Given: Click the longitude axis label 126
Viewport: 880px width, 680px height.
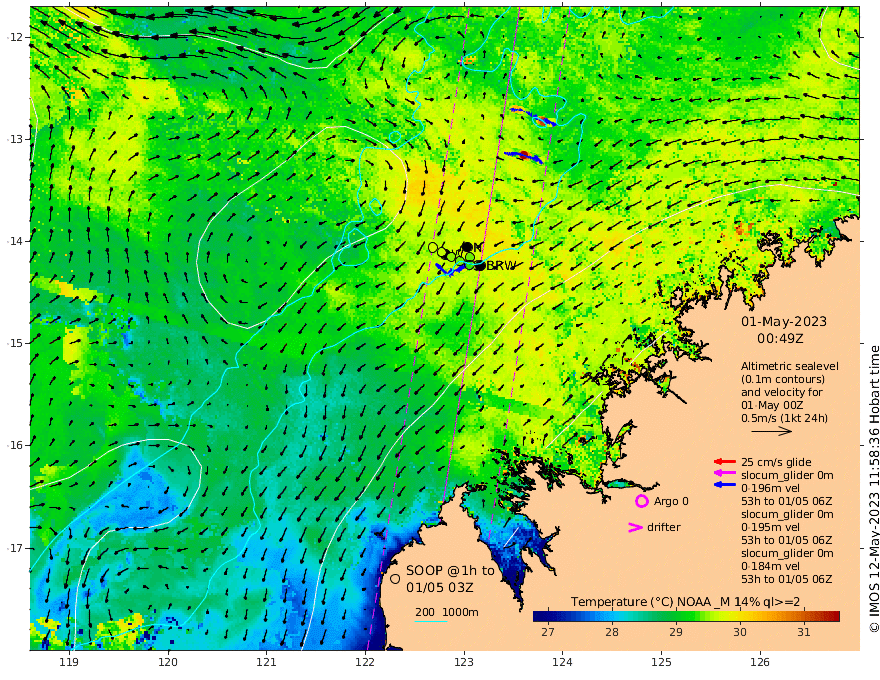Looking at the screenshot, I should [760, 662].
